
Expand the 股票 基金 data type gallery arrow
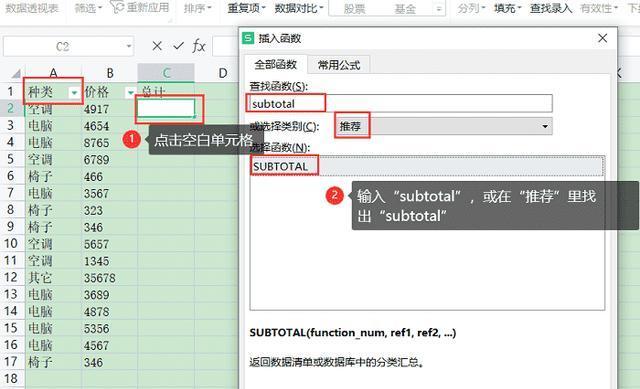[x=439, y=8]
